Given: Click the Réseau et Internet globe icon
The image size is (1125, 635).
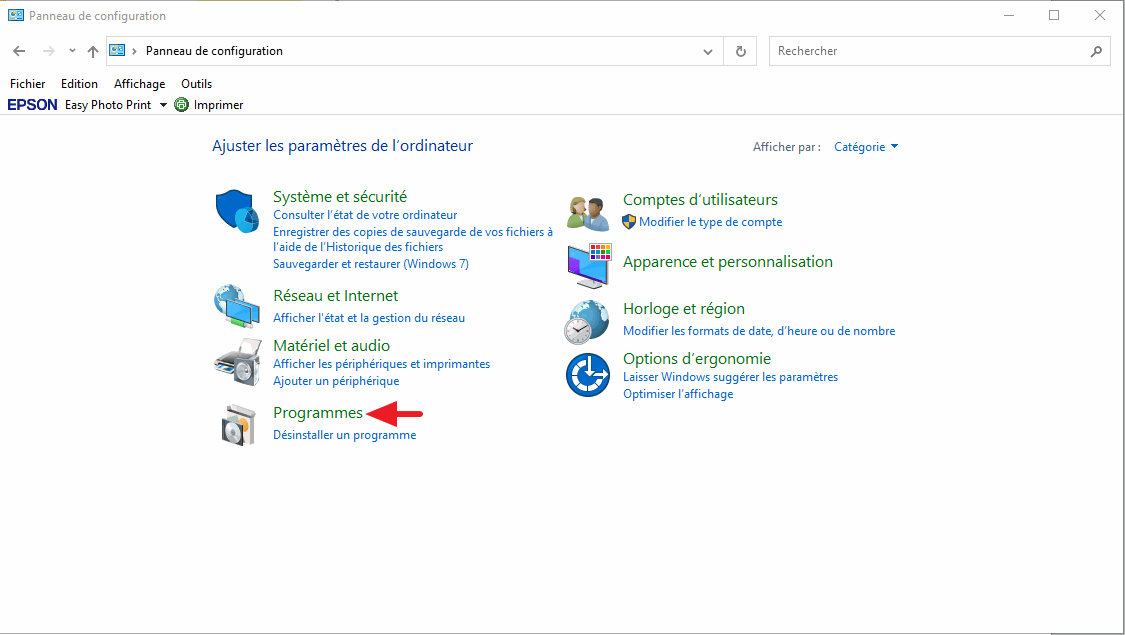Looking at the screenshot, I should (x=237, y=306).
